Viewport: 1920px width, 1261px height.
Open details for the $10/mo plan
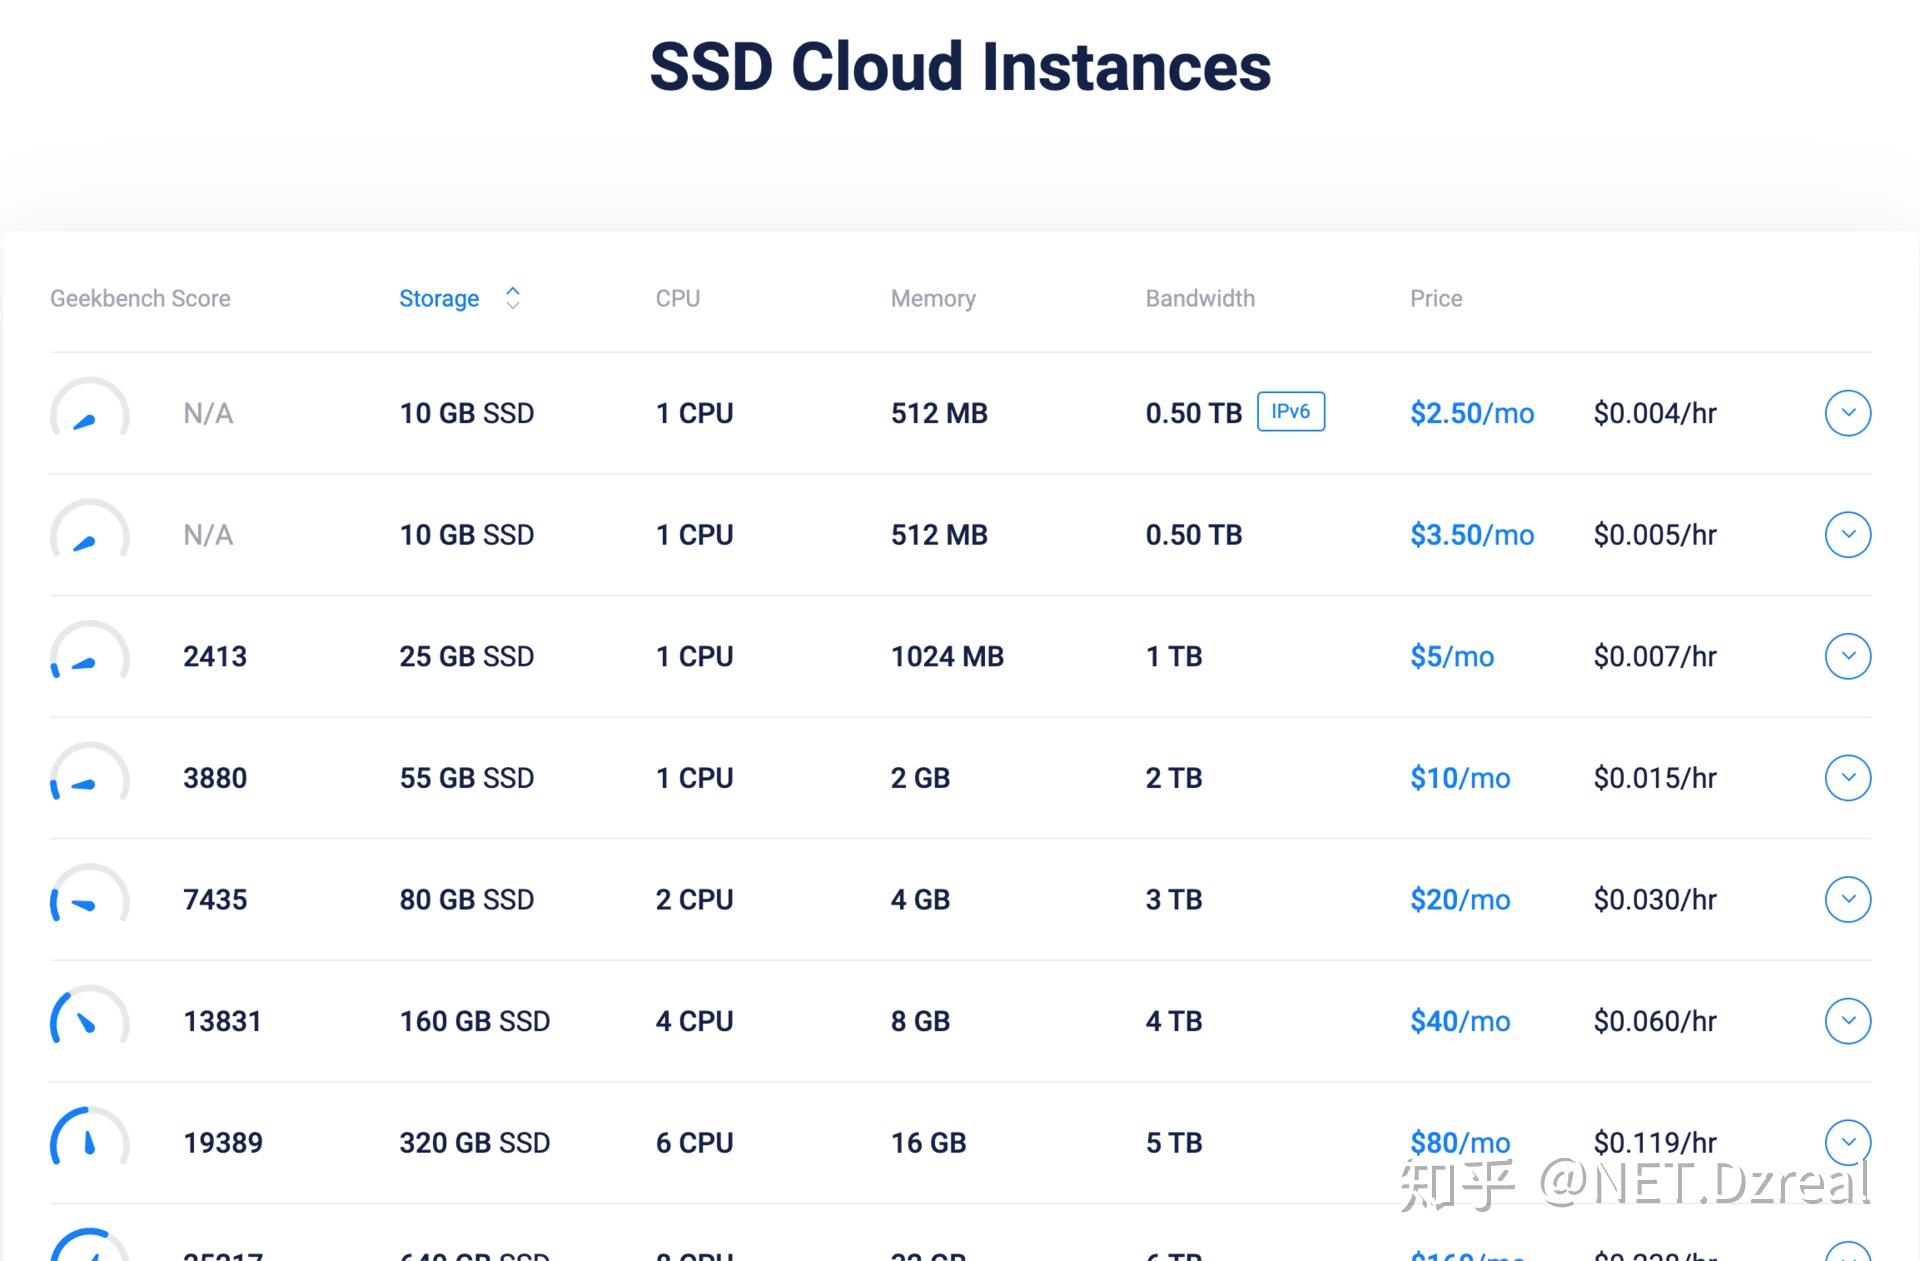click(x=1847, y=778)
